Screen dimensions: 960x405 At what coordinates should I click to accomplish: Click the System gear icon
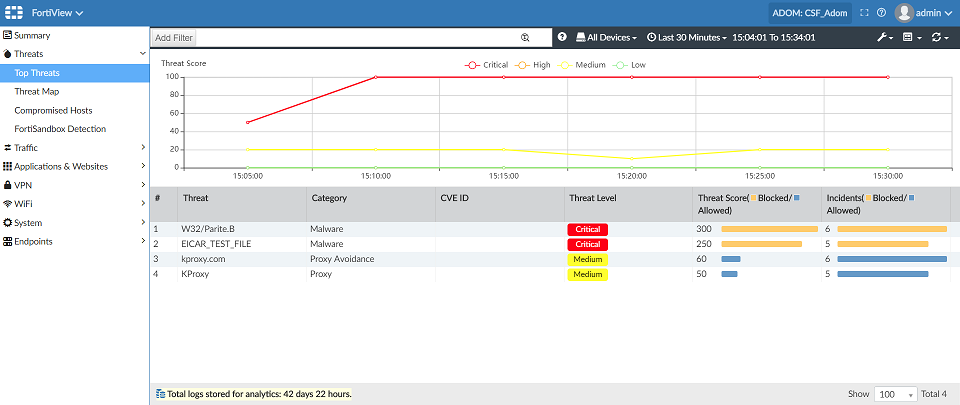pyautogui.click(x=7, y=223)
